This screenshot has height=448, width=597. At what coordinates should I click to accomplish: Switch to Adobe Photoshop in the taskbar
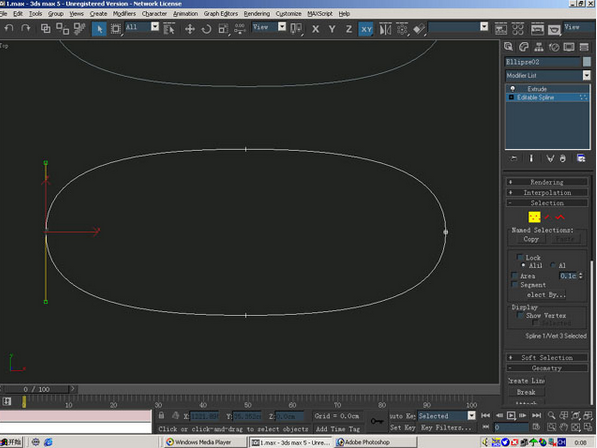click(376, 442)
